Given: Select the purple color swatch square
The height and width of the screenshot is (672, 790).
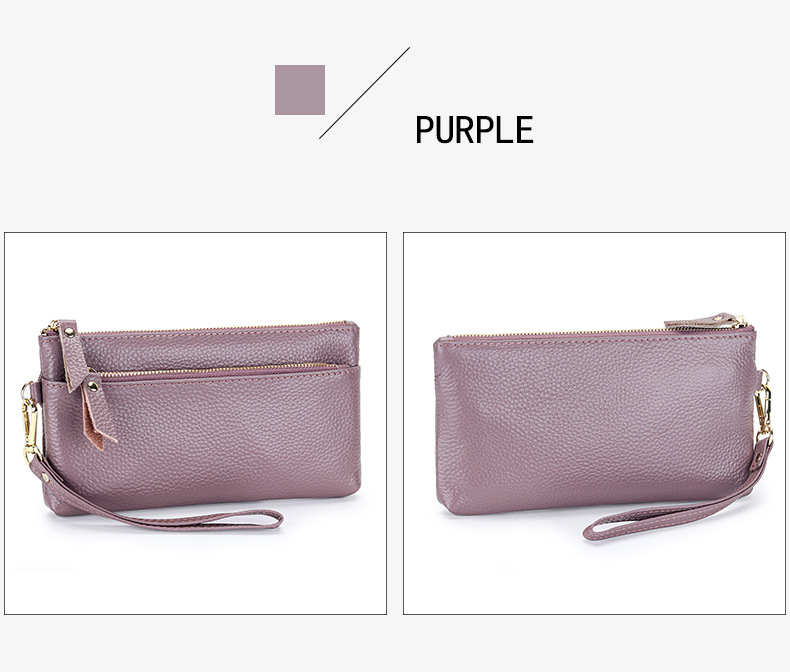Looking at the screenshot, I should (x=300, y=90).
